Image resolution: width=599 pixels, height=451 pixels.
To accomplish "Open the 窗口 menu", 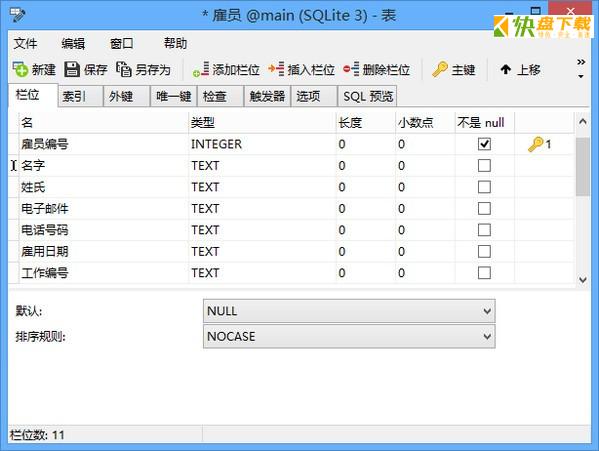I will coord(121,43).
